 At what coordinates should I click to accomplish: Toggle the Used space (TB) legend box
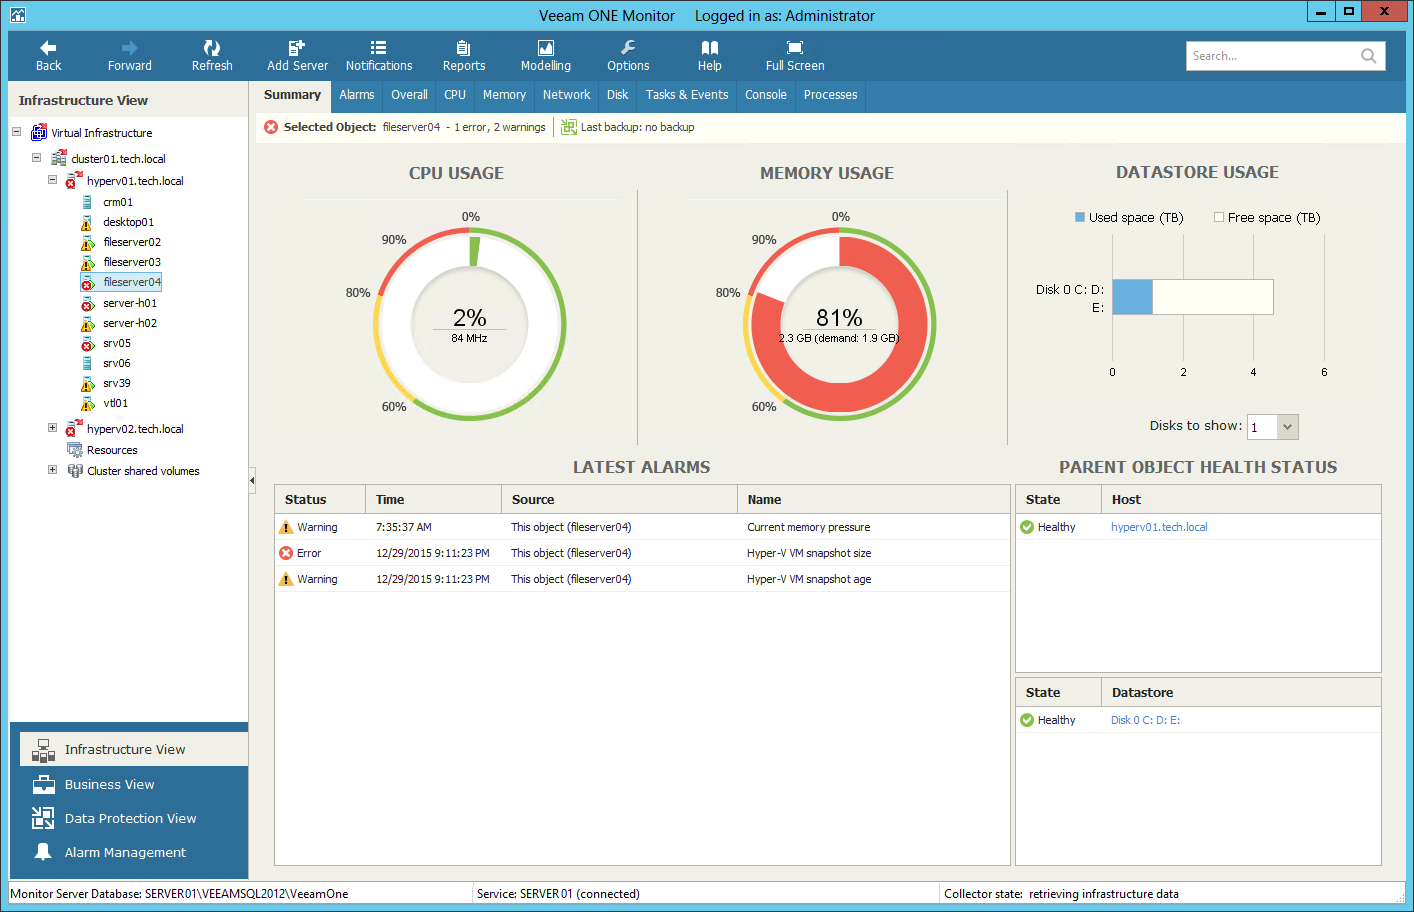pyautogui.click(x=1080, y=217)
